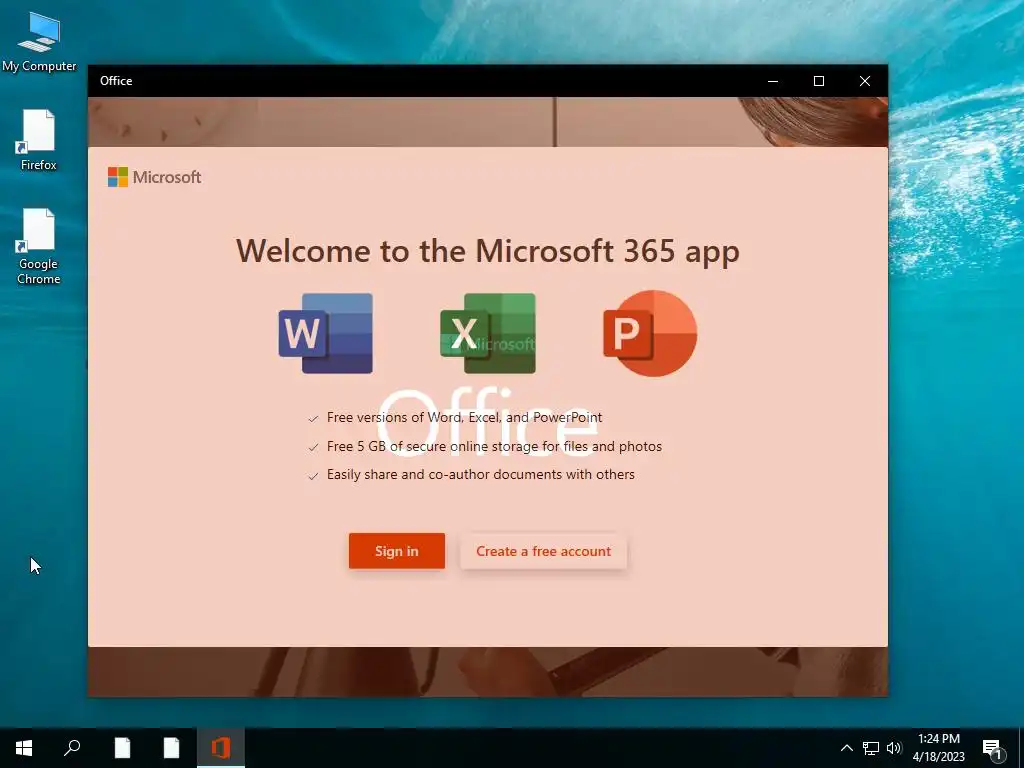Open My Computer desktop icon
The image size is (1024, 768).
tap(39, 41)
